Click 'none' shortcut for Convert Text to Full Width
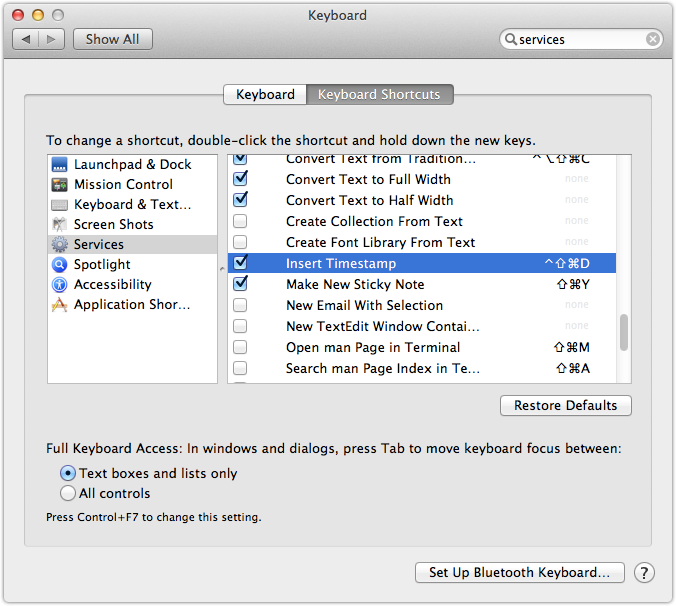Image resolution: width=676 pixels, height=606 pixels. [577, 179]
